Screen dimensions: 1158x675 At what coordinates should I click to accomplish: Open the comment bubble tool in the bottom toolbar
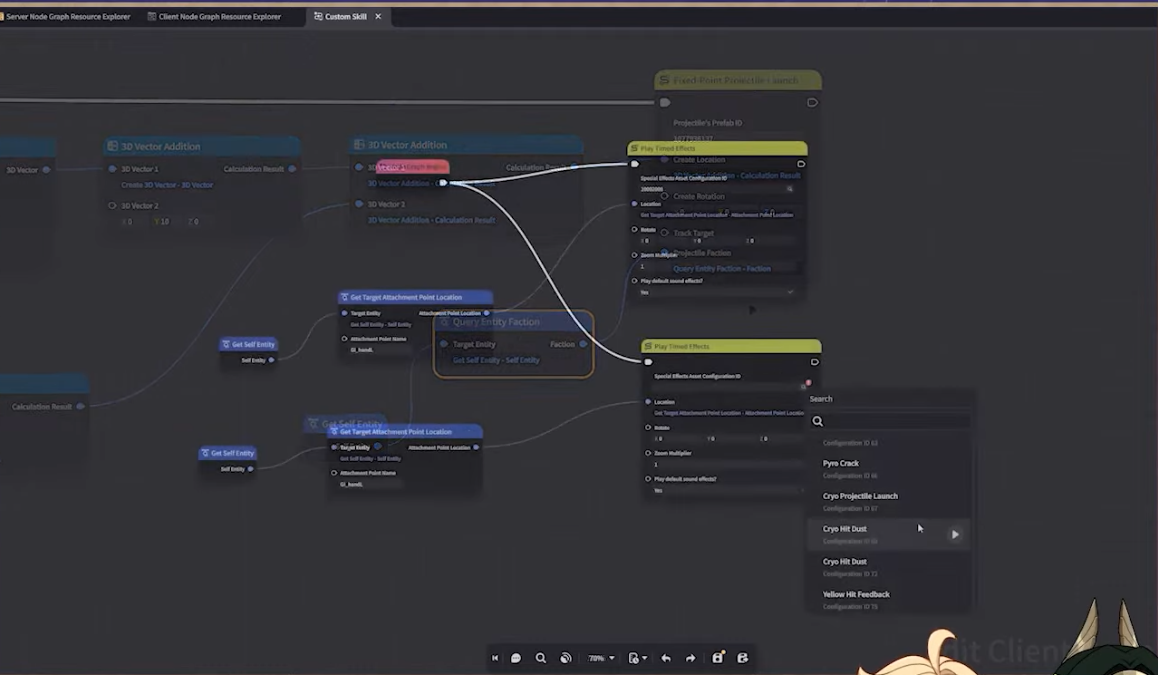(516, 658)
